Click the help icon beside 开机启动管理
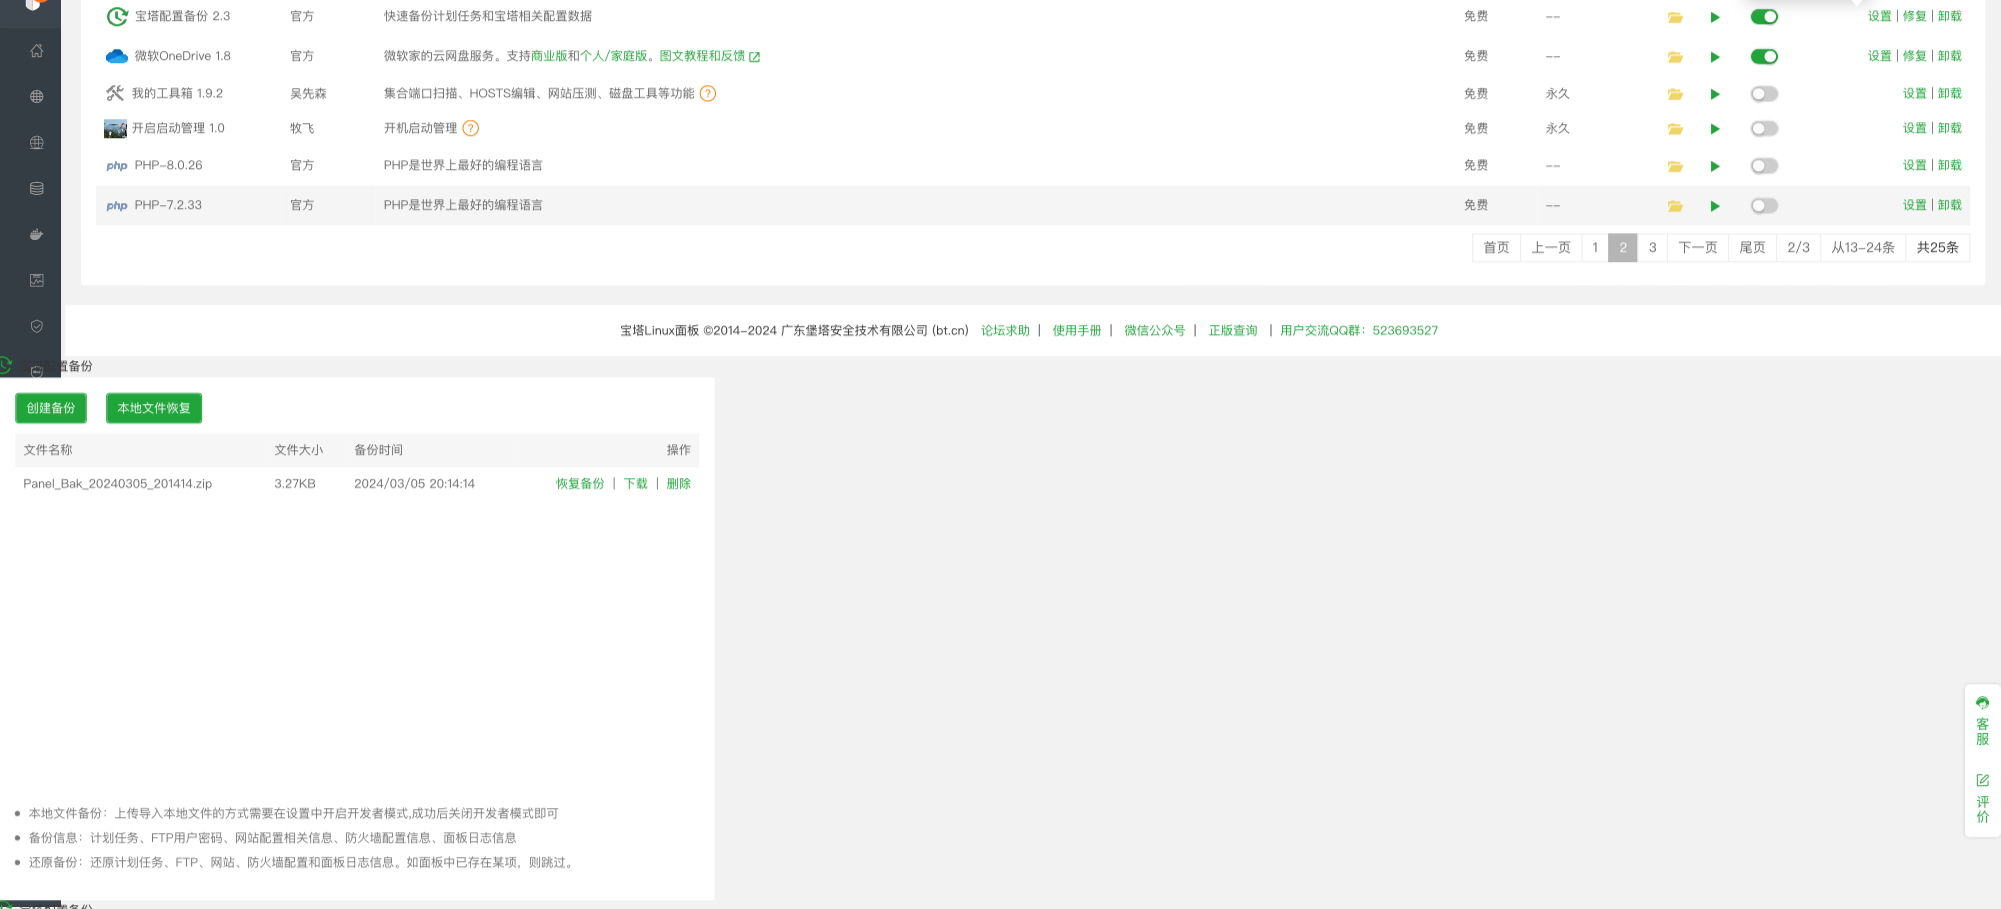This screenshot has height=909, width=2001. (x=471, y=129)
